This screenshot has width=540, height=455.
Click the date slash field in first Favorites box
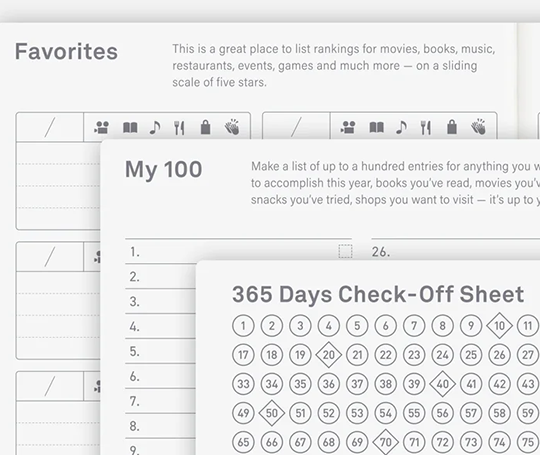(50, 127)
